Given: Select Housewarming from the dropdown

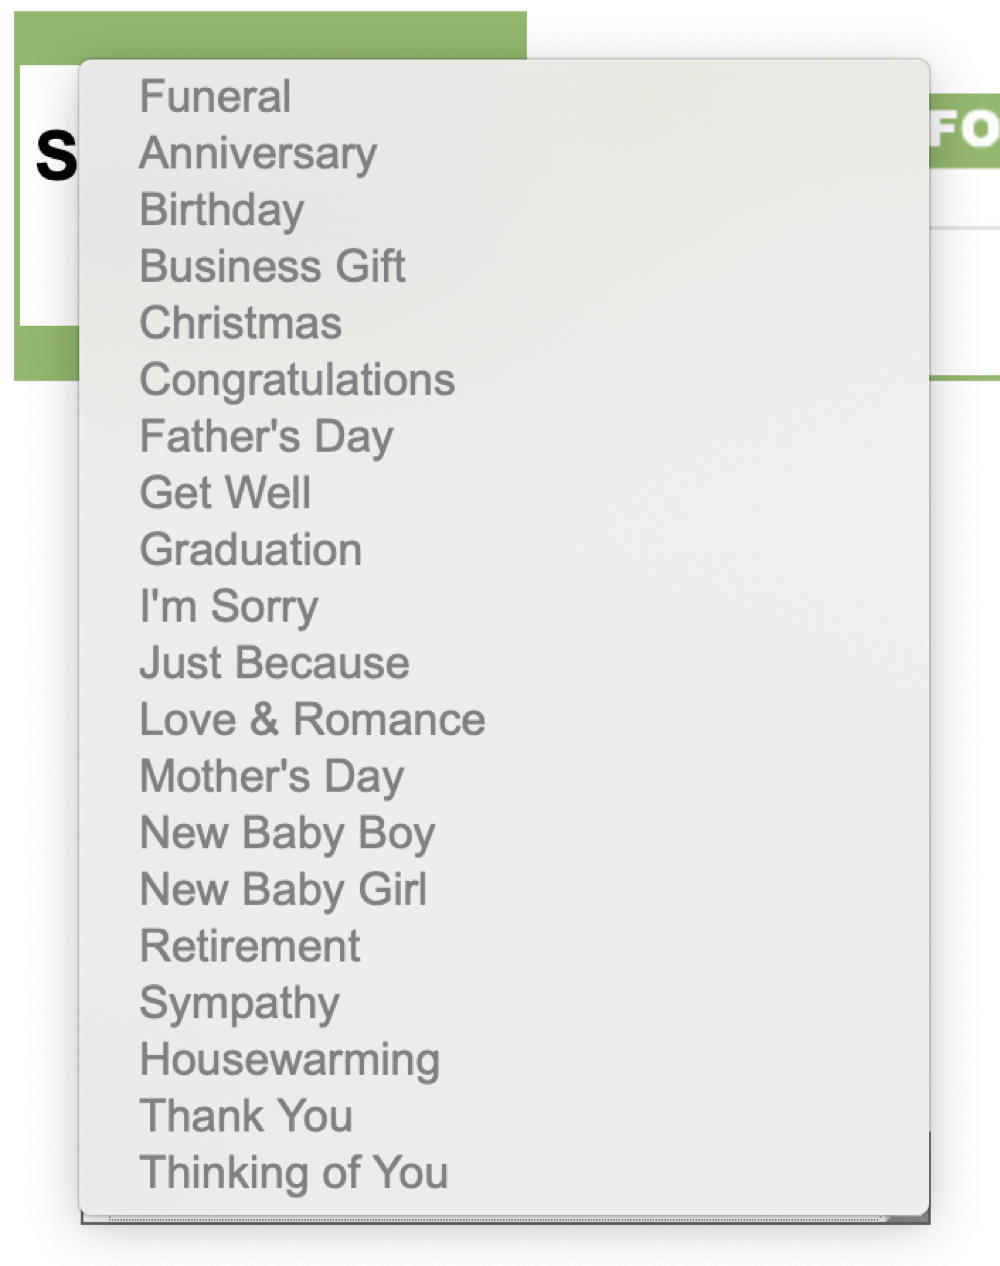Looking at the screenshot, I should click(x=290, y=1060).
